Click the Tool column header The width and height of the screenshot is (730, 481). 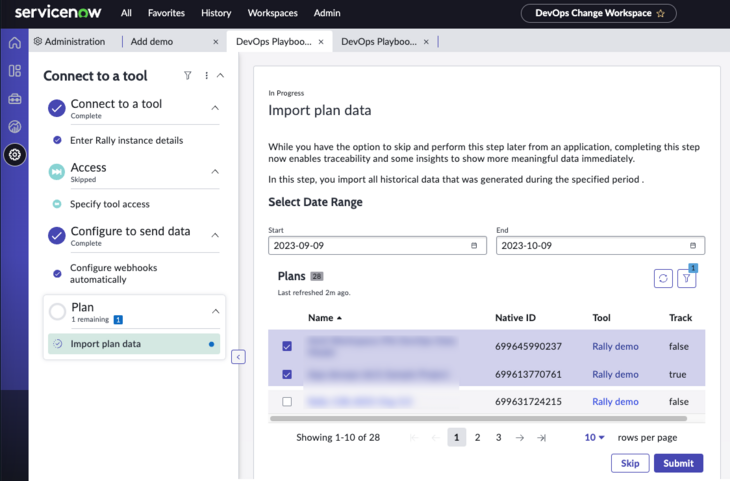pos(601,318)
